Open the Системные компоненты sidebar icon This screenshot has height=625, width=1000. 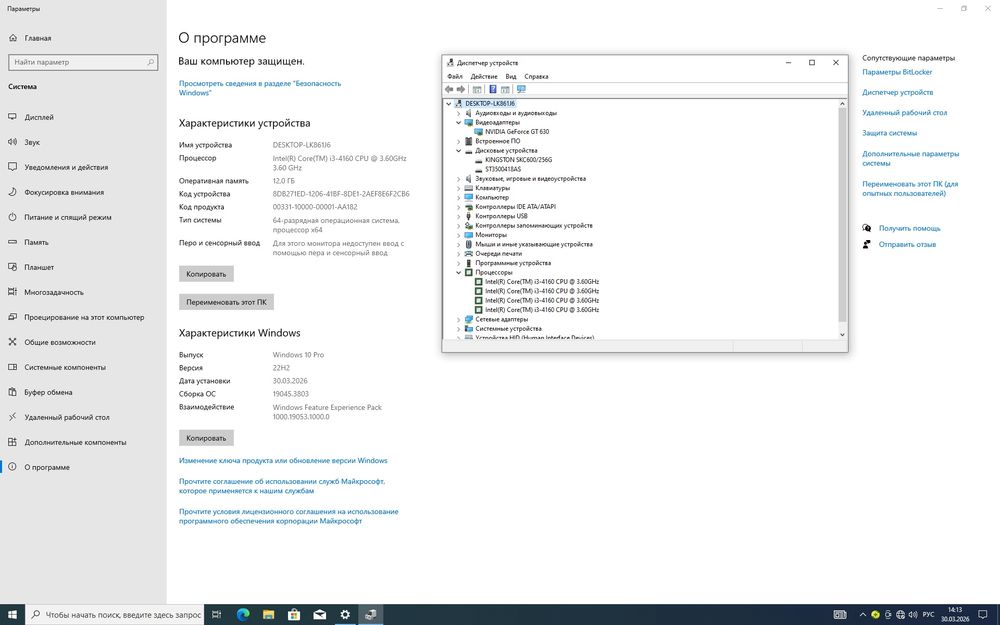coord(12,367)
